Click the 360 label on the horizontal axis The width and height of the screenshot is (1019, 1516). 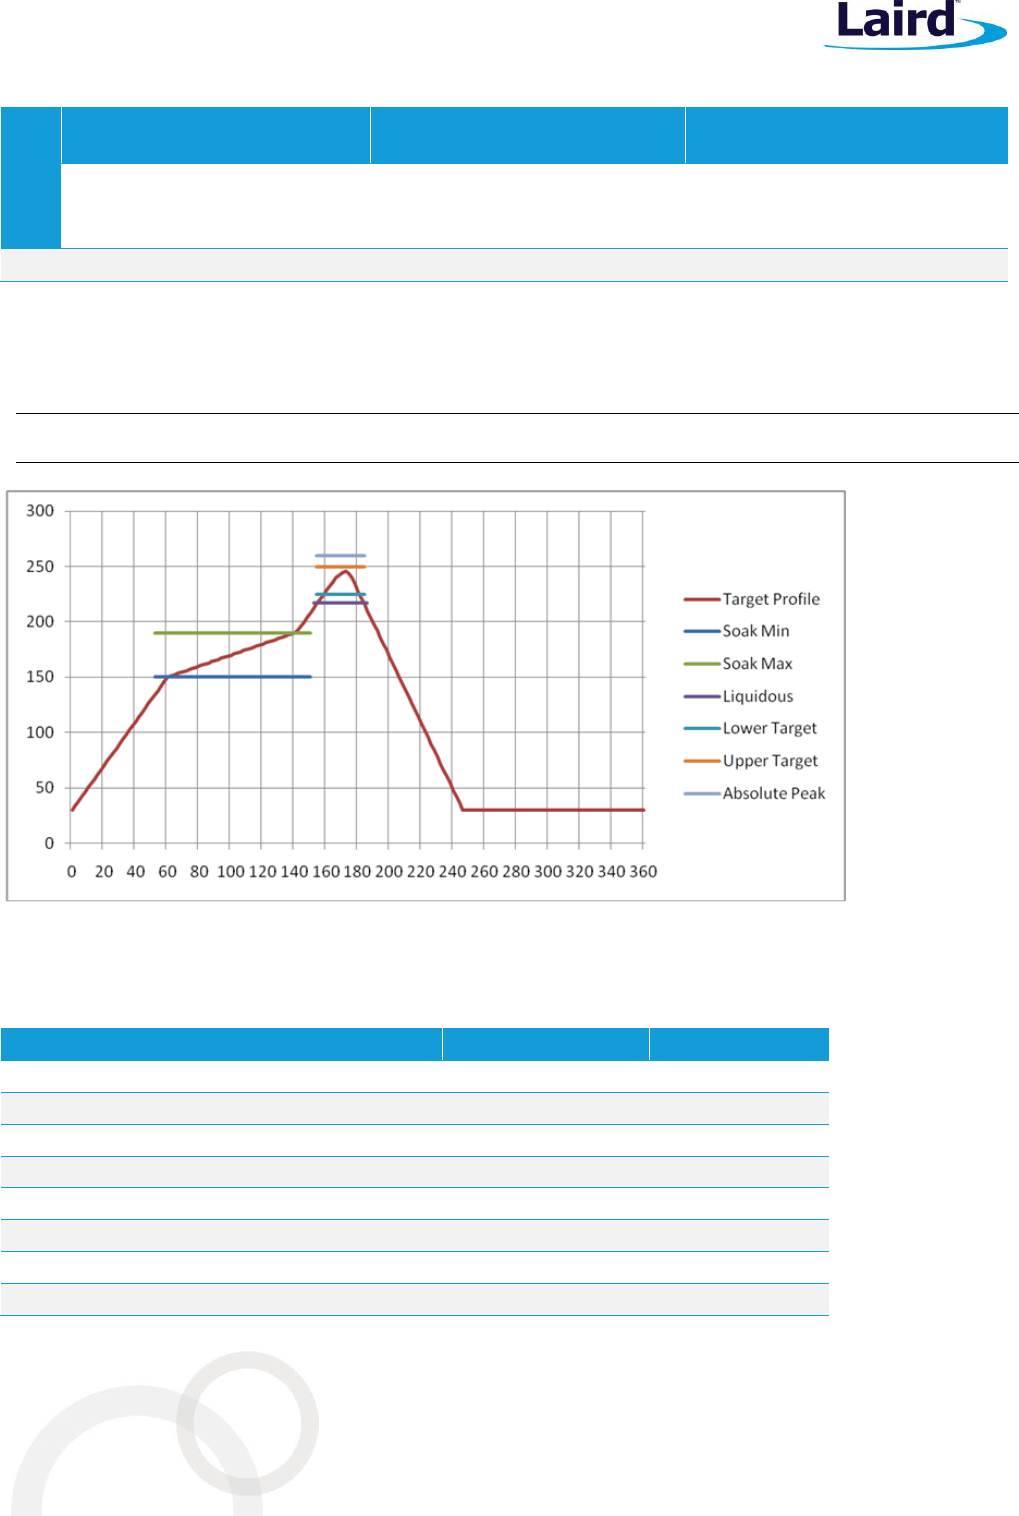coord(643,871)
